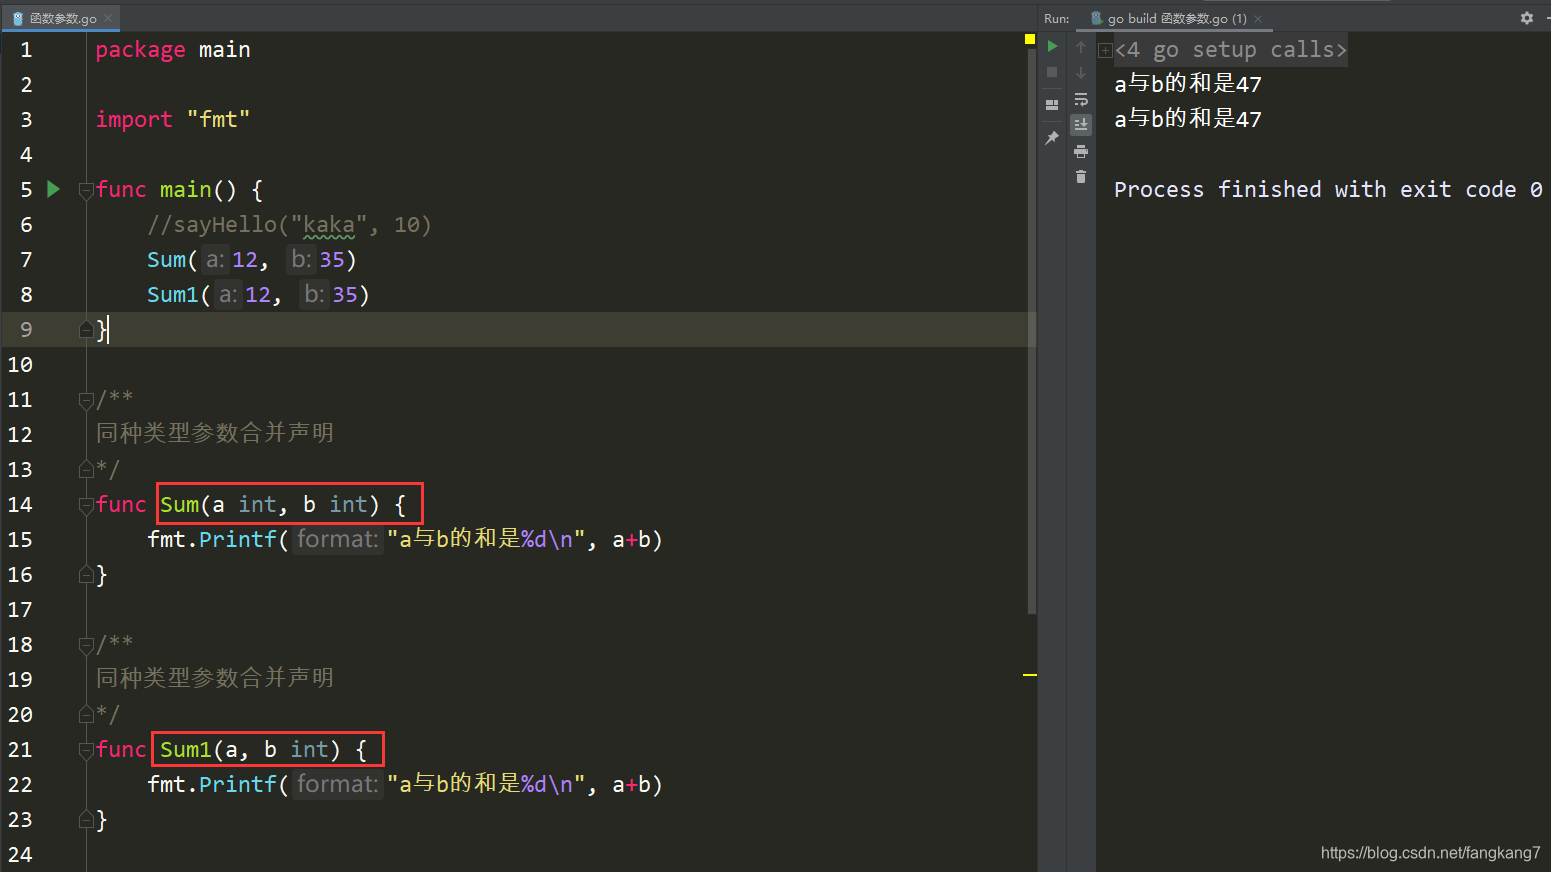Click Sum function name on line 14
Image resolution: width=1551 pixels, height=872 pixels.
[179, 505]
